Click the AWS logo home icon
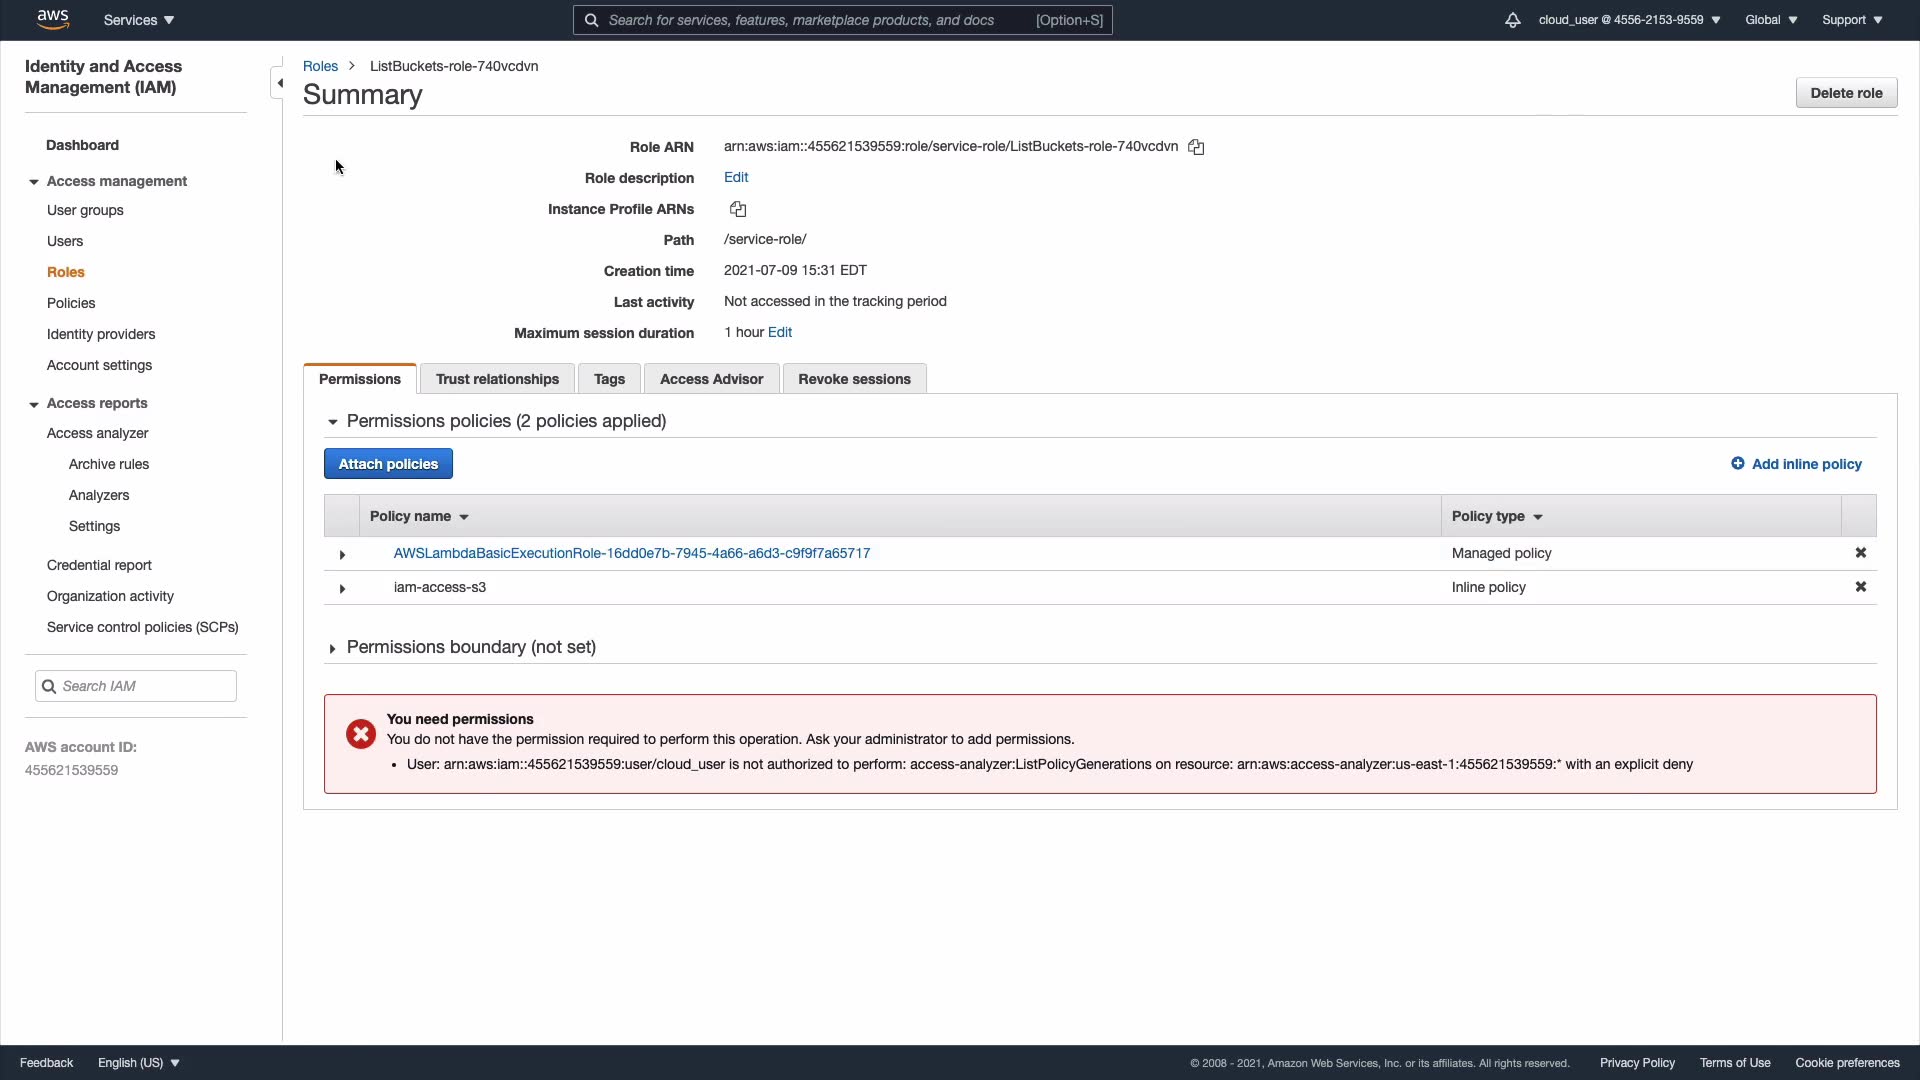 (x=52, y=19)
